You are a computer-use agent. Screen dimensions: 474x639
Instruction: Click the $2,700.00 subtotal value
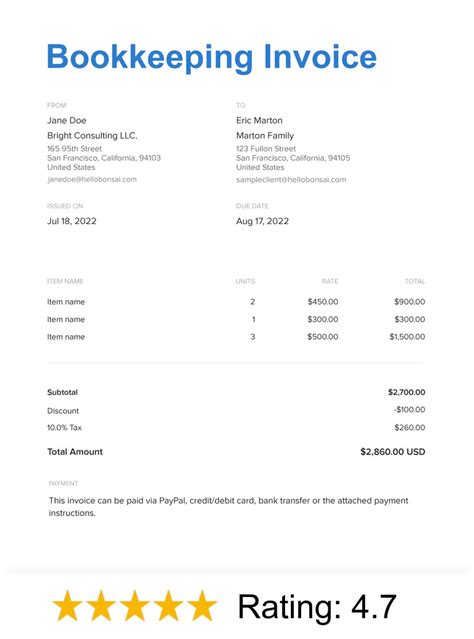point(406,392)
